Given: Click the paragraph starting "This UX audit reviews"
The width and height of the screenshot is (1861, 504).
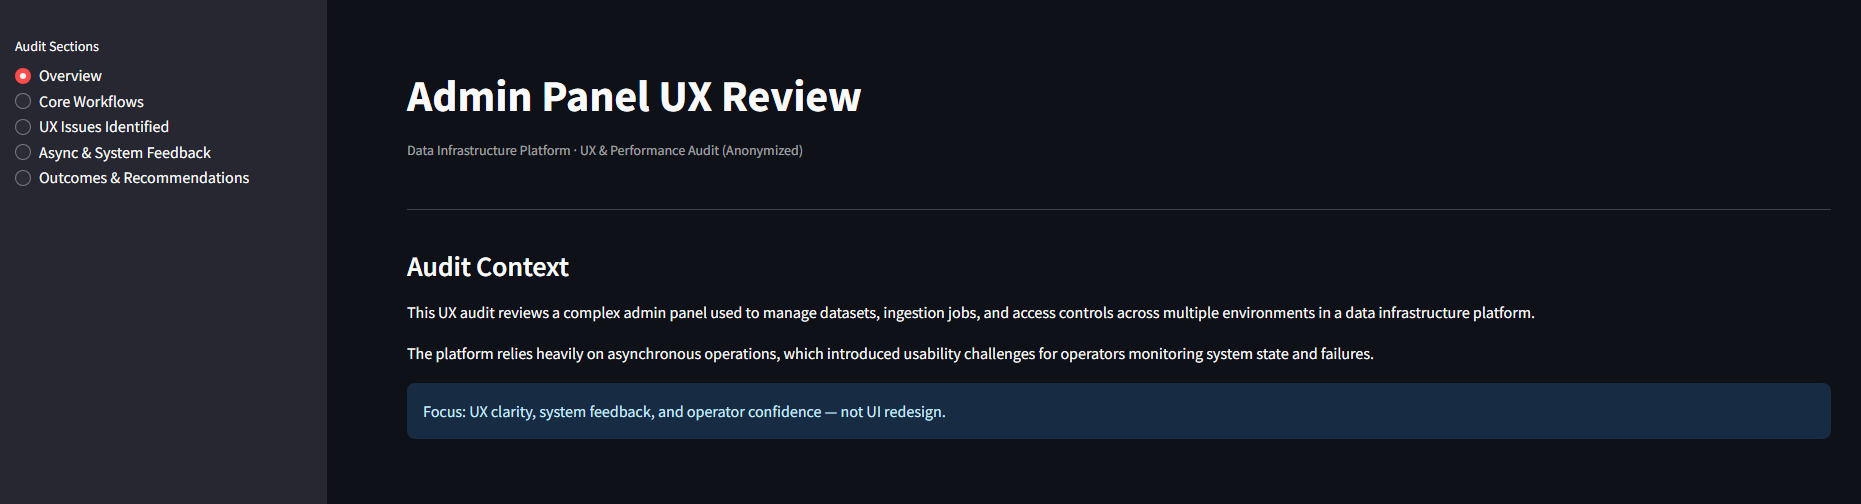Looking at the screenshot, I should click(x=970, y=313).
